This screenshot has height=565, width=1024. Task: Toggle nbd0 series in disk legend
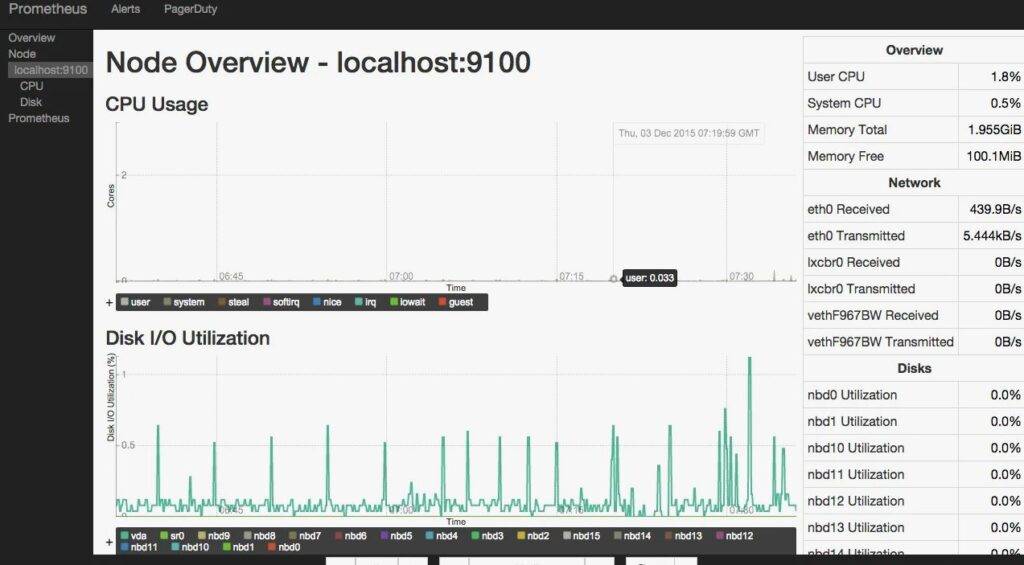tap(284, 547)
